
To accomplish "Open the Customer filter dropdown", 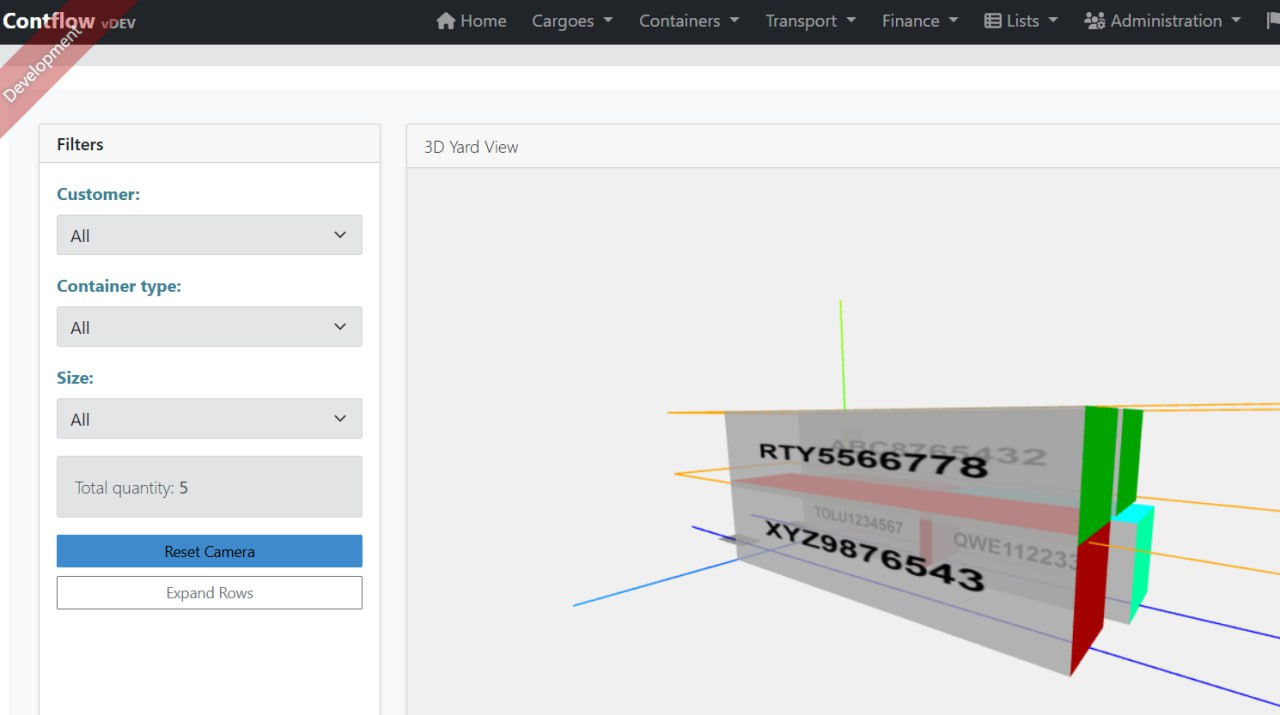I will [209, 235].
